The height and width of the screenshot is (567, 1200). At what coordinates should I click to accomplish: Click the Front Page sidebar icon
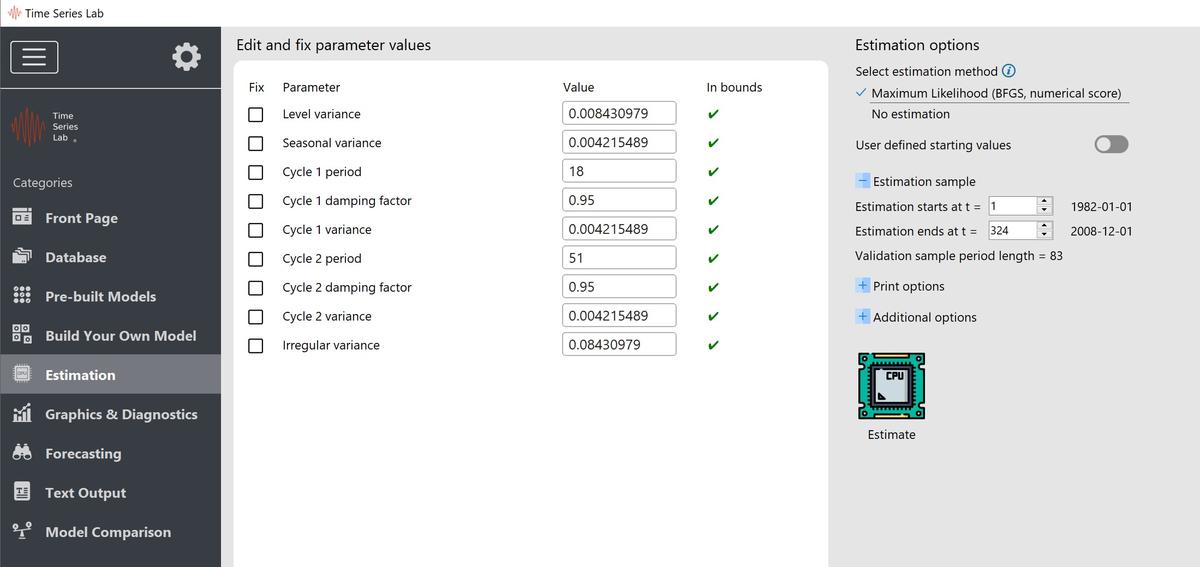tap(22, 217)
